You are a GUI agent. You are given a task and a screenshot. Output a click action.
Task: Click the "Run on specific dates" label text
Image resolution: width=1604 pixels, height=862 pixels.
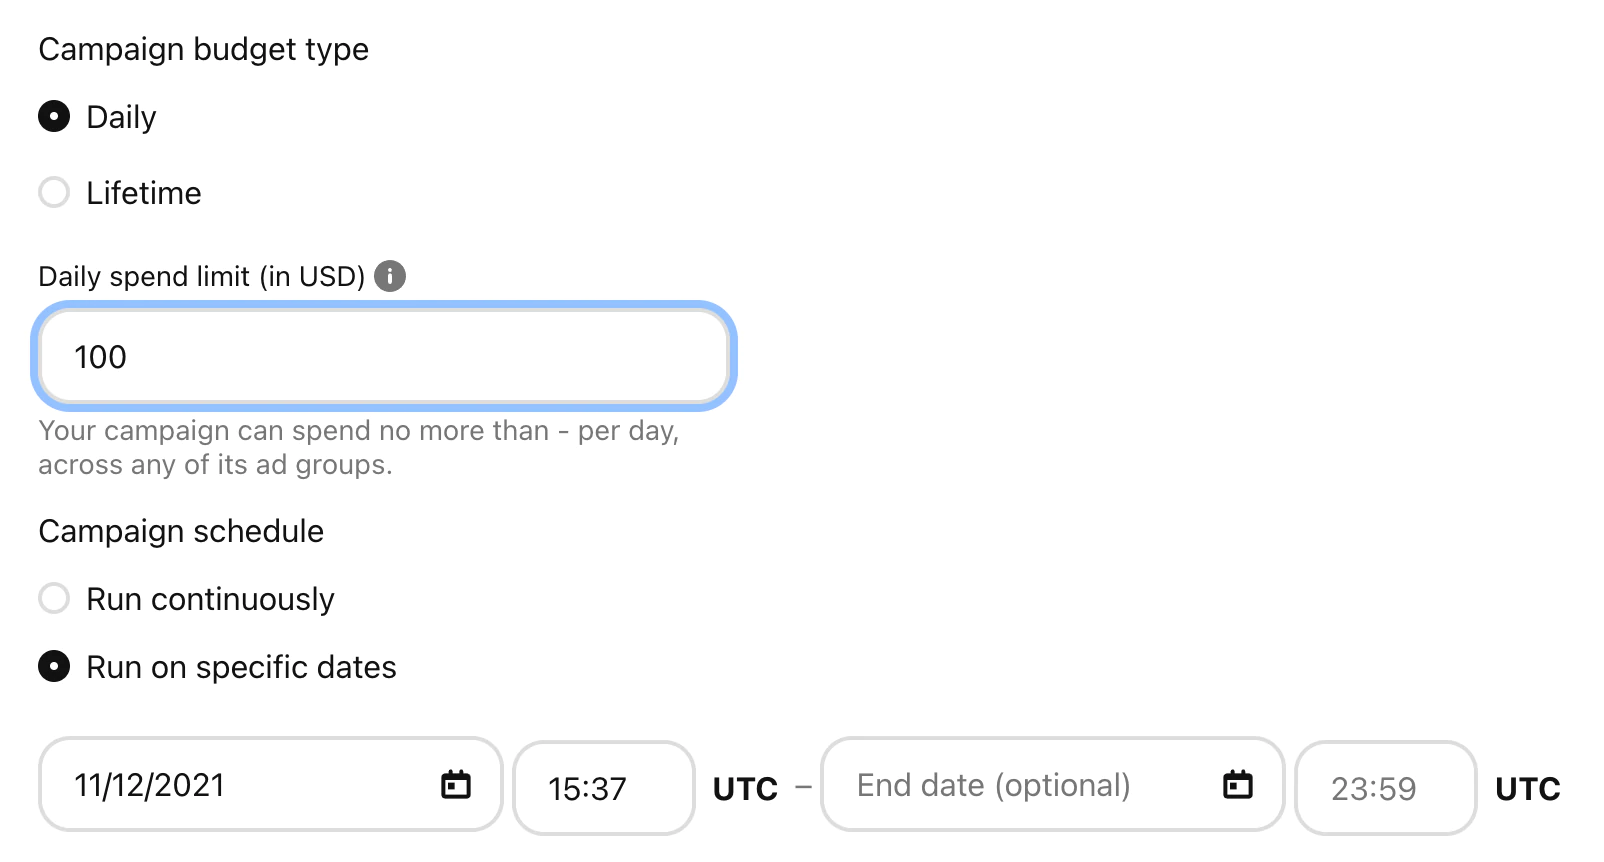pos(241,667)
